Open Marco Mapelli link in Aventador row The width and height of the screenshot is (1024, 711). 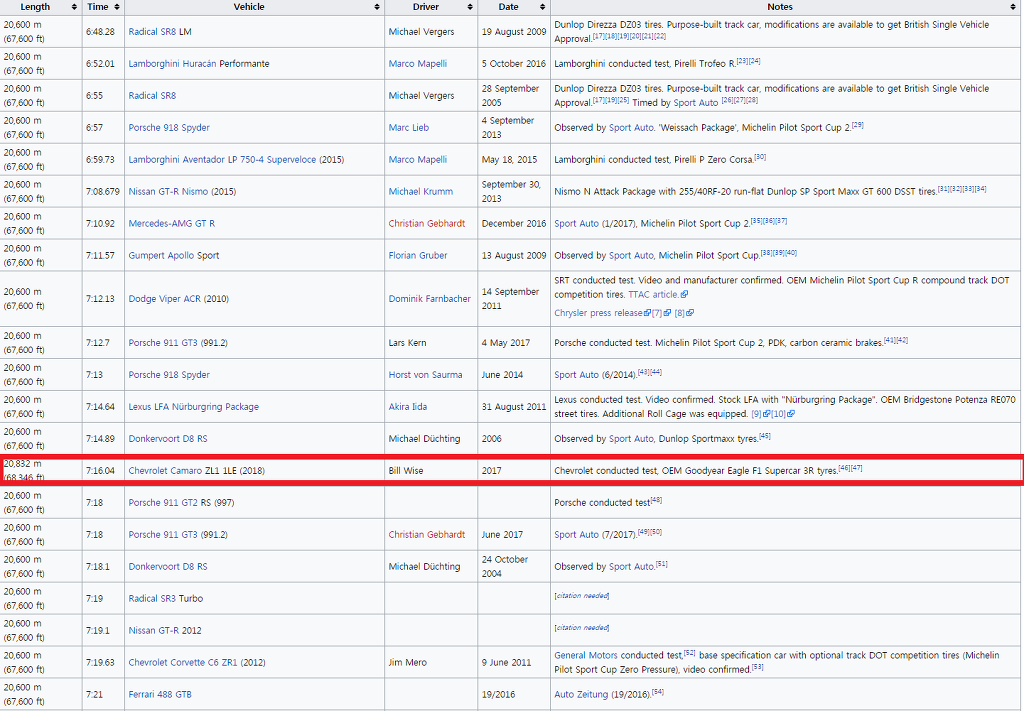(418, 159)
